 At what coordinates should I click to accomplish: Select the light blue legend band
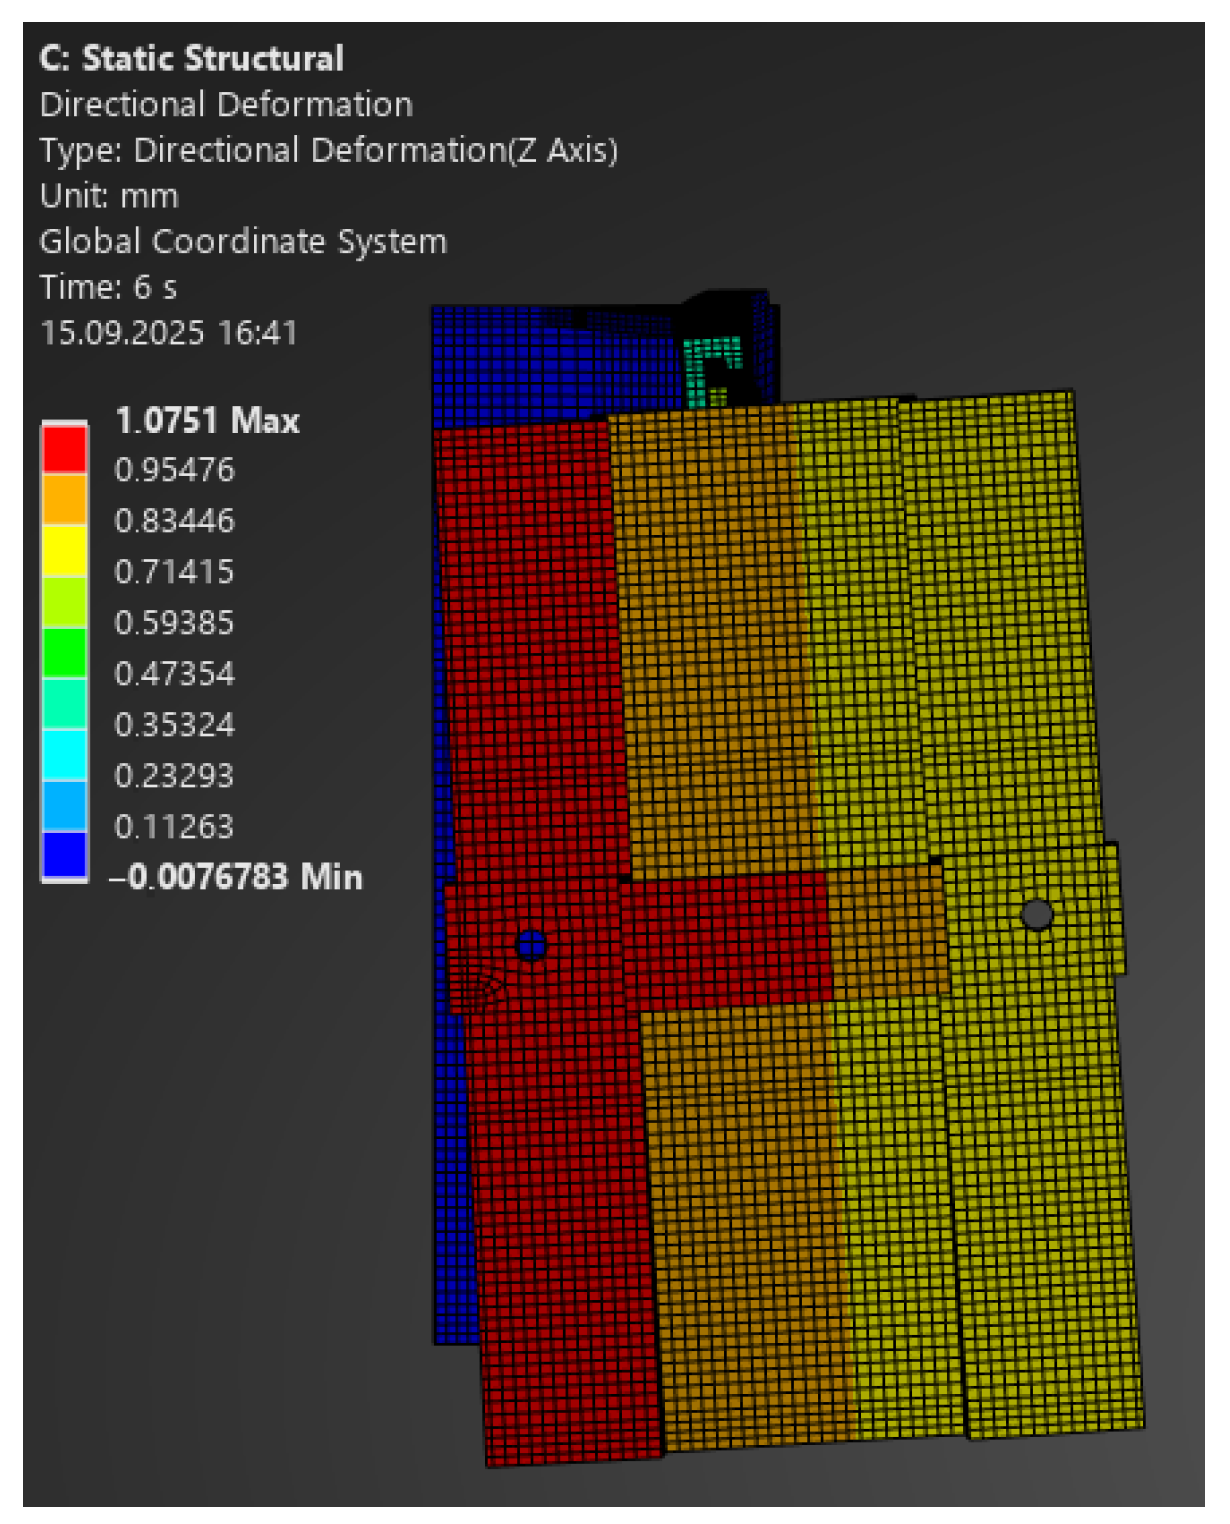64,804
